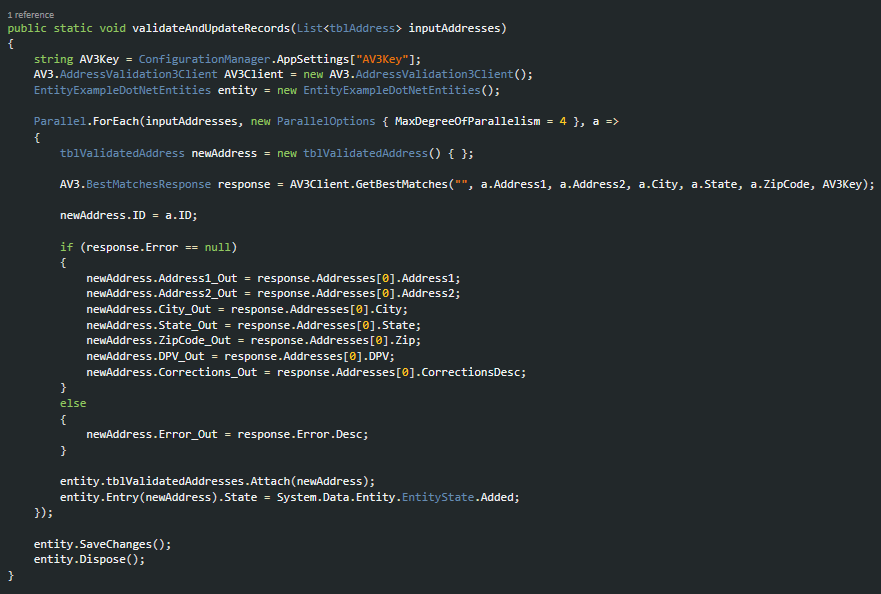Image resolution: width=881 pixels, height=594 pixels.
Task: Click Parallel.ForEach call
Action: (86, 121)
